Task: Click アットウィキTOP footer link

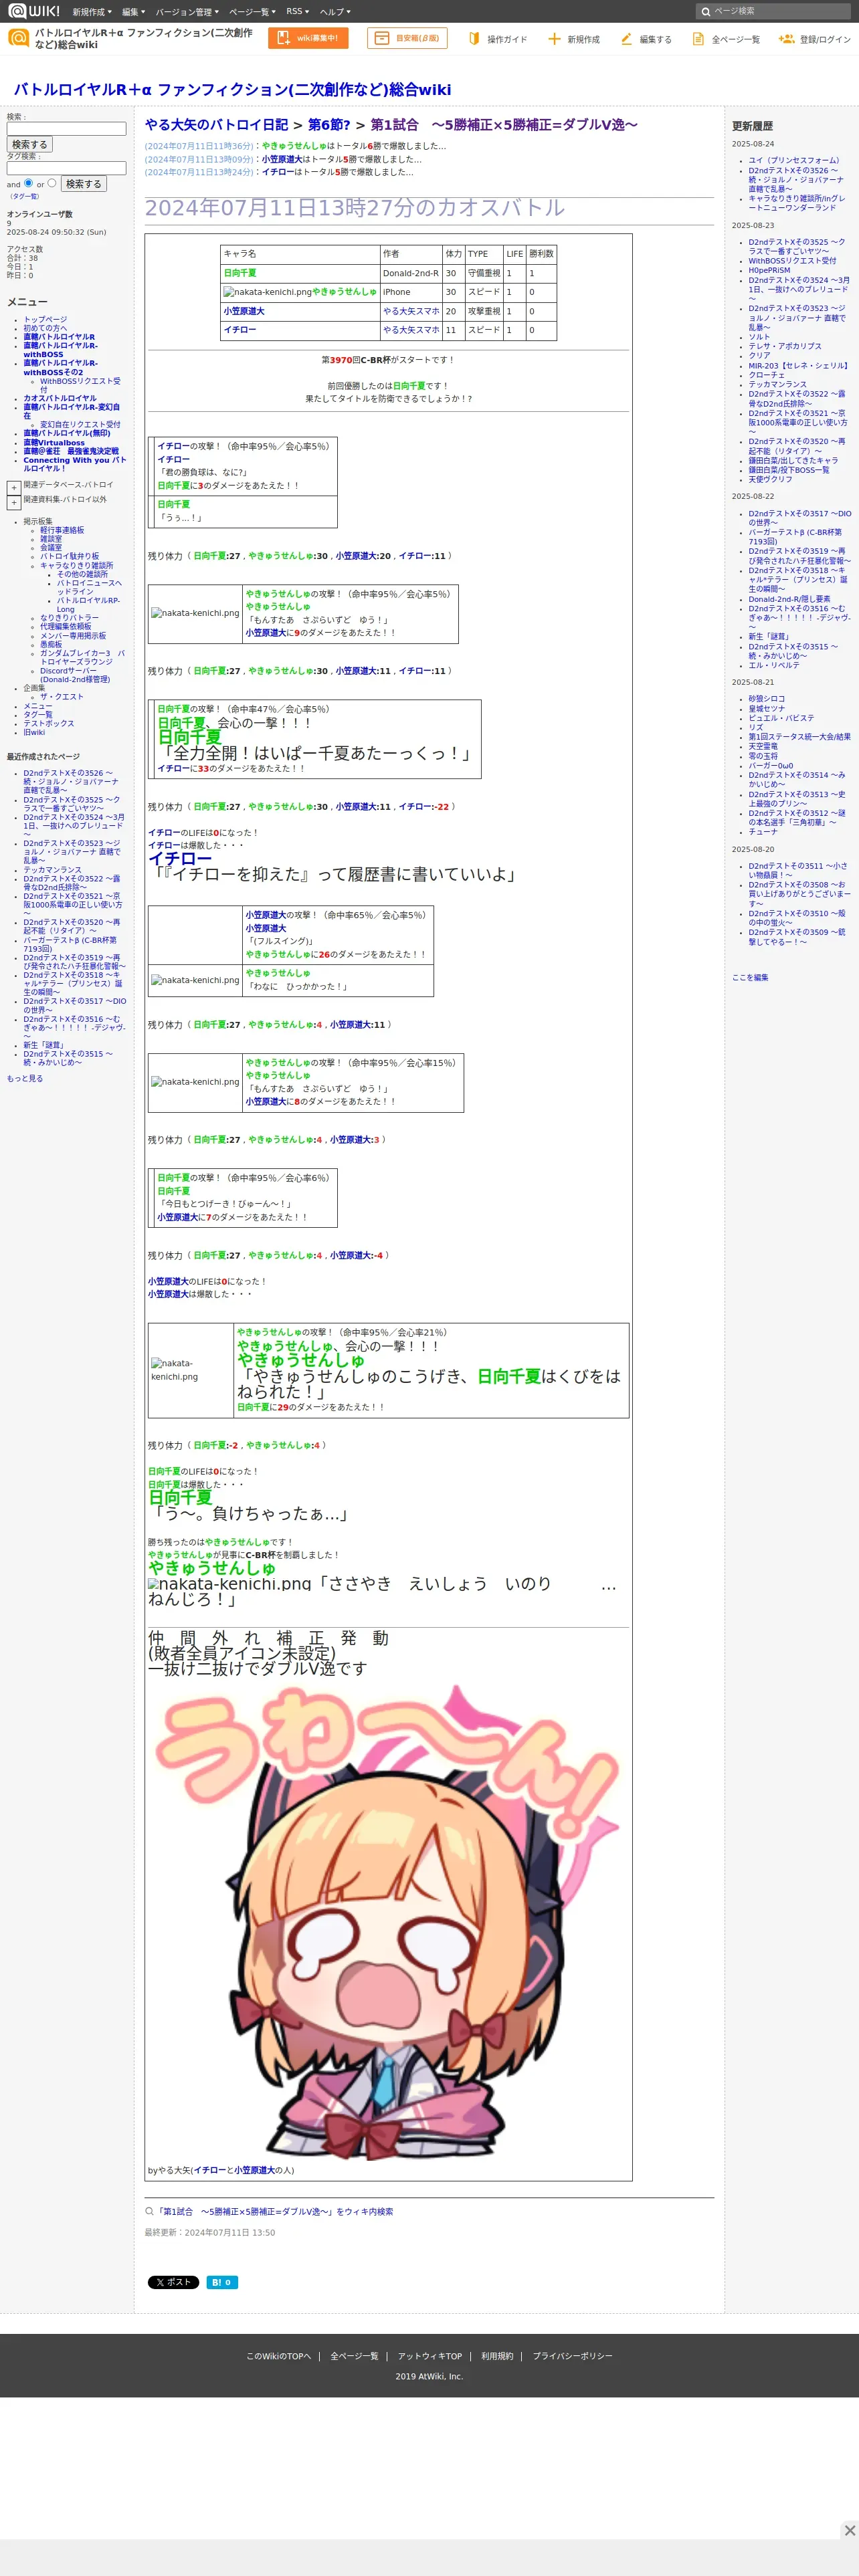Action: (430, 2356)
